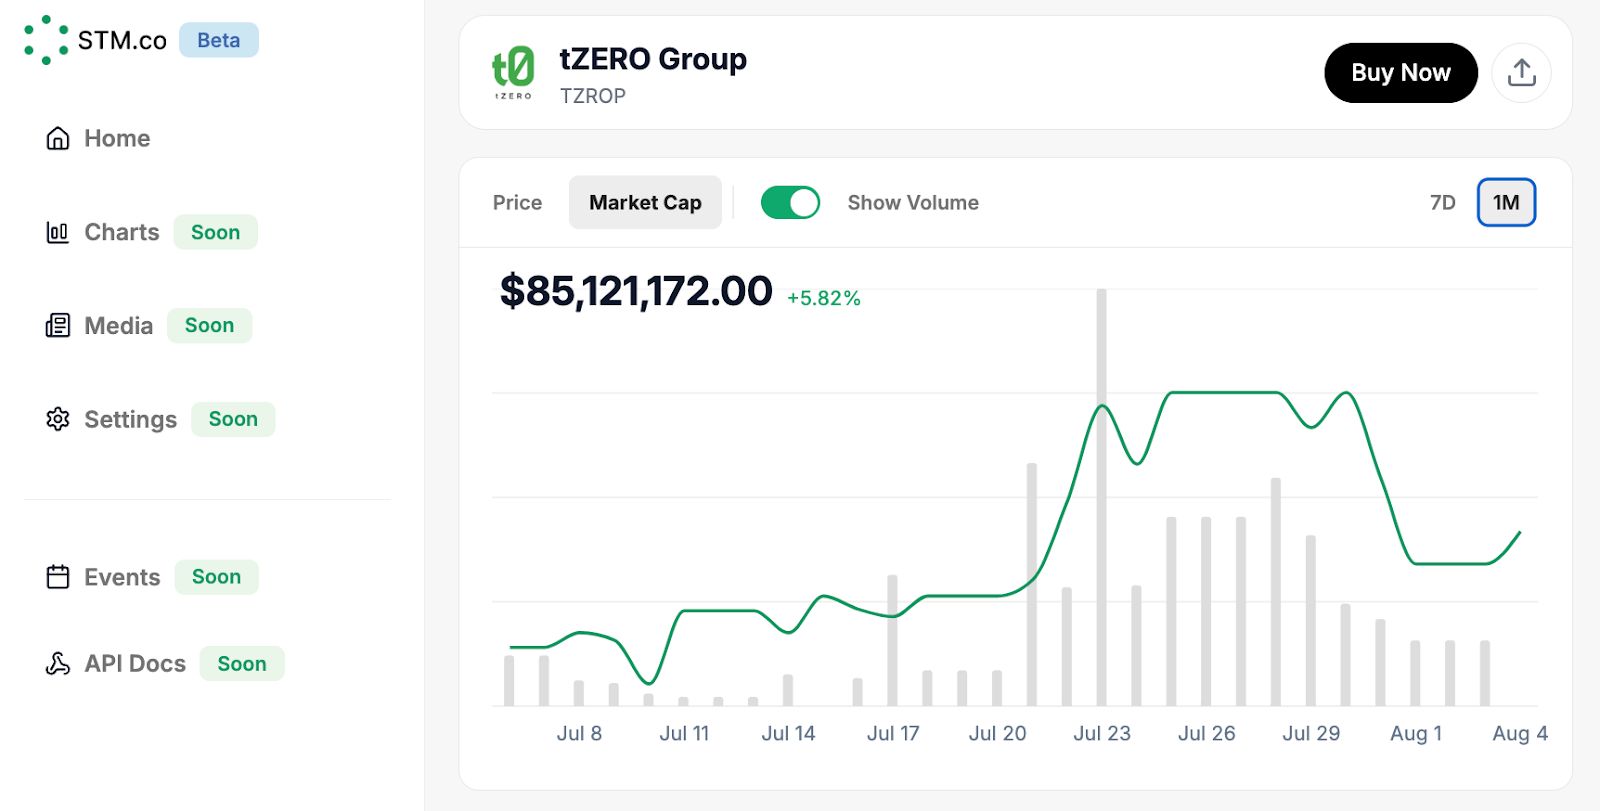The image size is (1600, 811).
Task: Click the $85,121,172.00 market cap value
Action: pyautogui.click(x=636, y=291)
